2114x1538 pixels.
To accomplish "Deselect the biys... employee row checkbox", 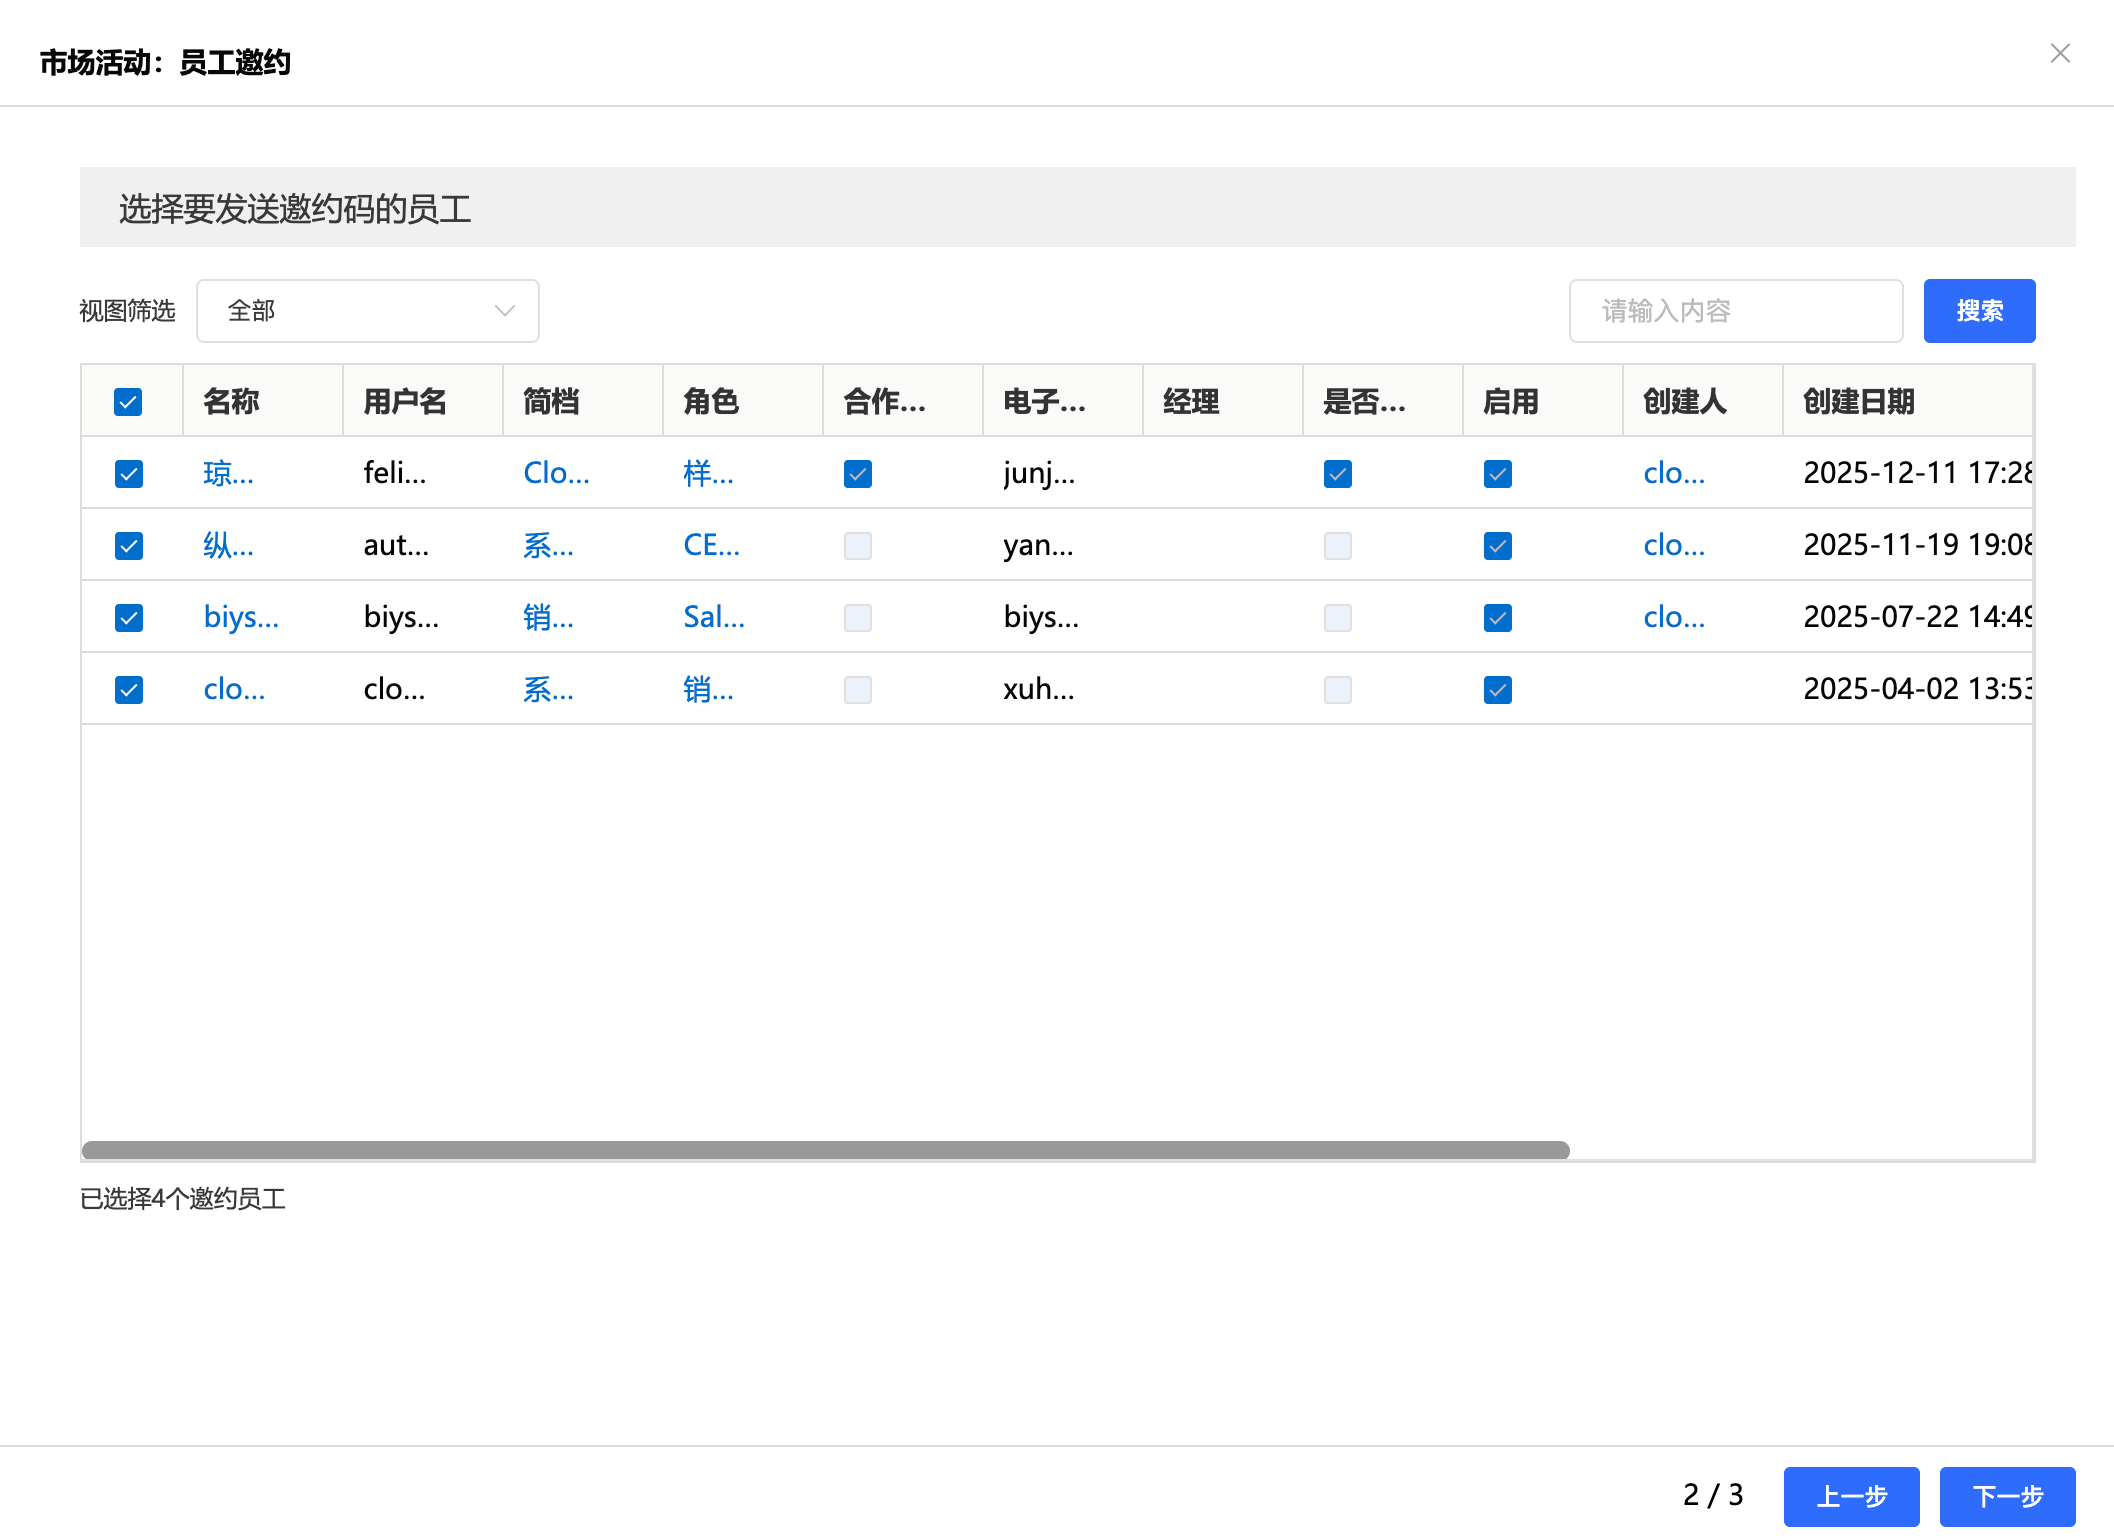I will [128, 617].
